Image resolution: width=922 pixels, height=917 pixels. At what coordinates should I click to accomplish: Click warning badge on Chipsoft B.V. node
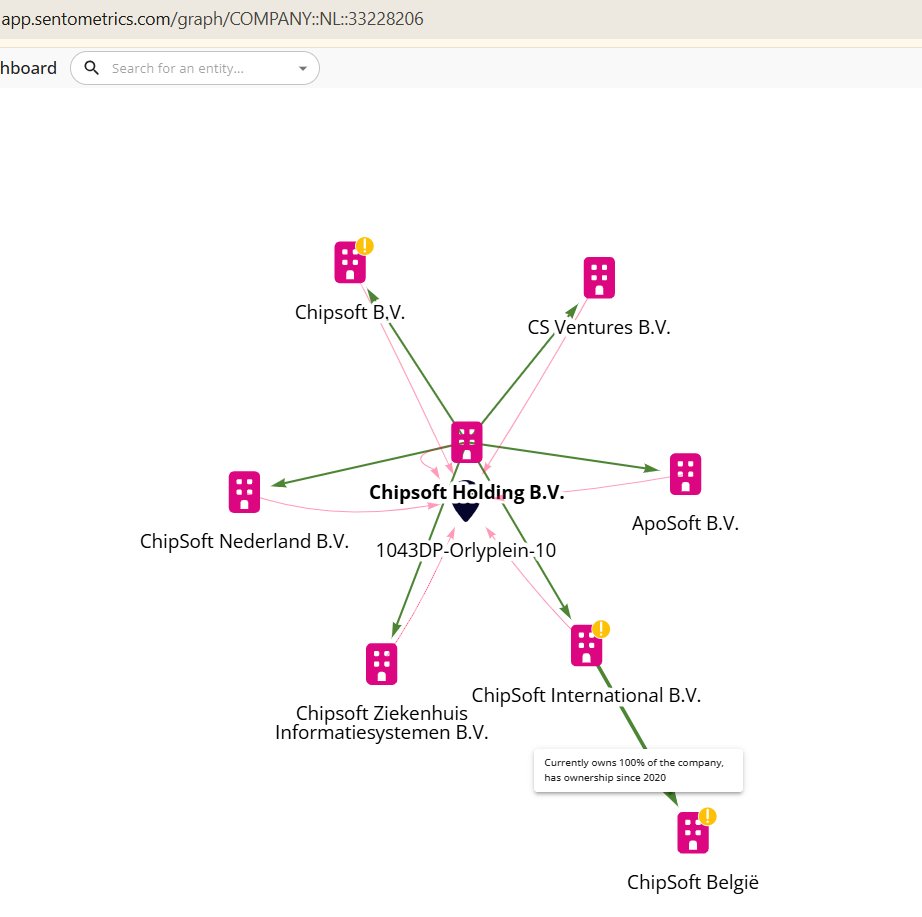pos(365,246)
